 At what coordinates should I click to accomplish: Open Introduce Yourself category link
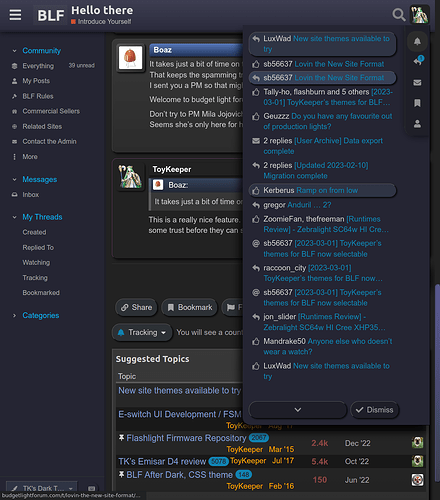[x=101, y=22]
